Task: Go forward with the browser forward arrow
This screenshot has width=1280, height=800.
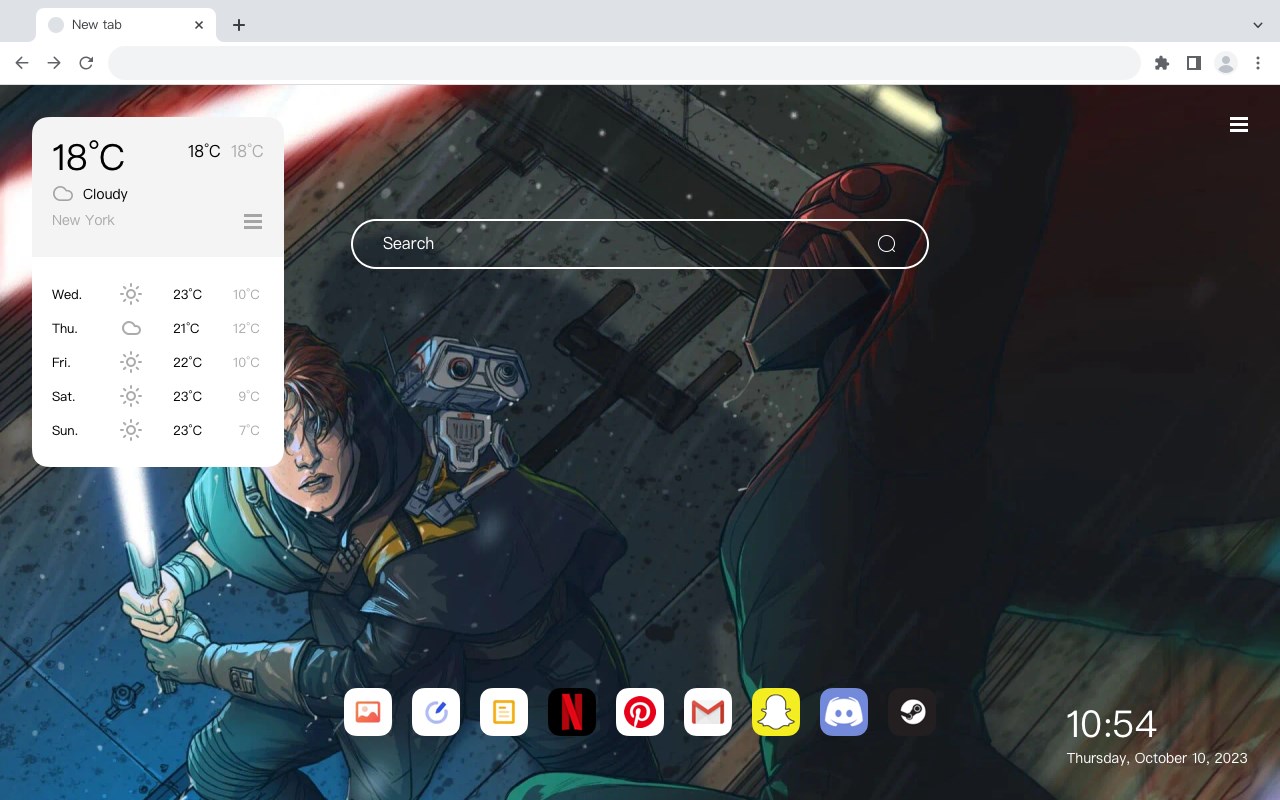Action: [54, 63]
